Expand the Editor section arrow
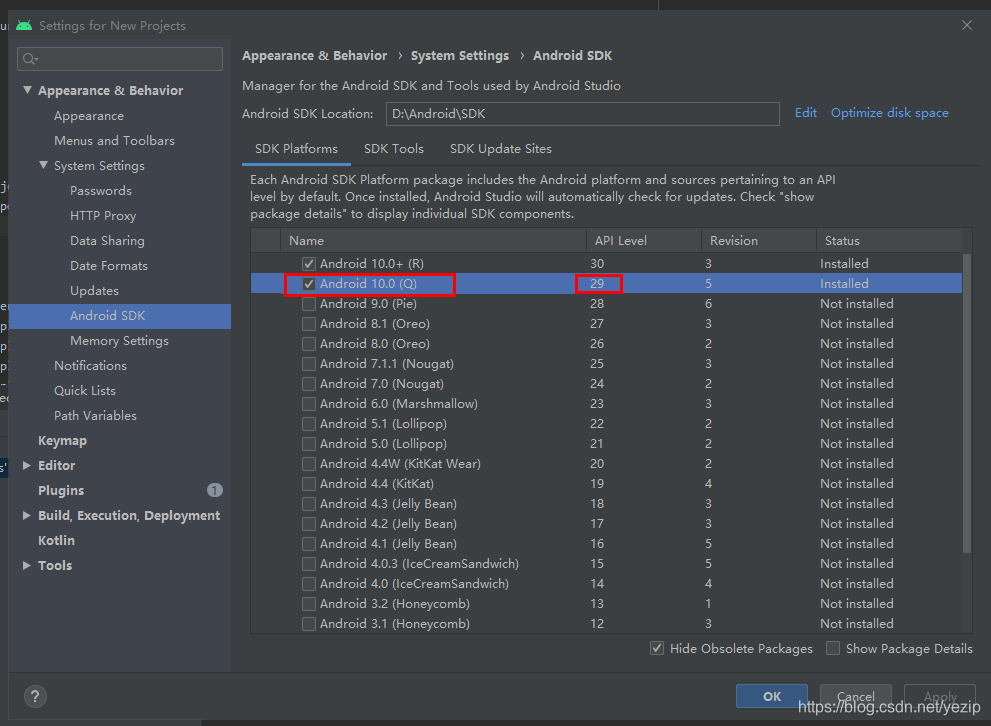991x726 pixels. (x=27, y=465)
